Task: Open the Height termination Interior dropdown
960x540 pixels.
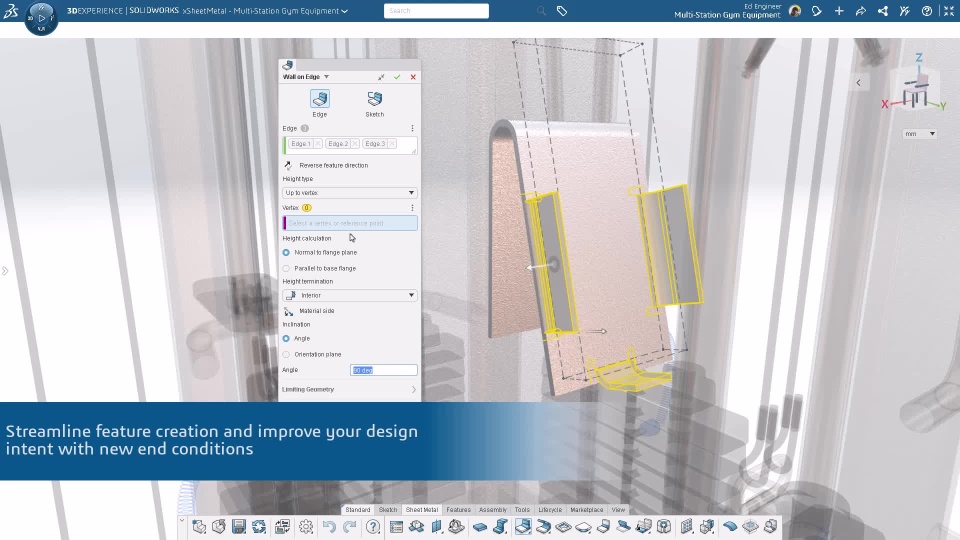Action: click(350, 295)
